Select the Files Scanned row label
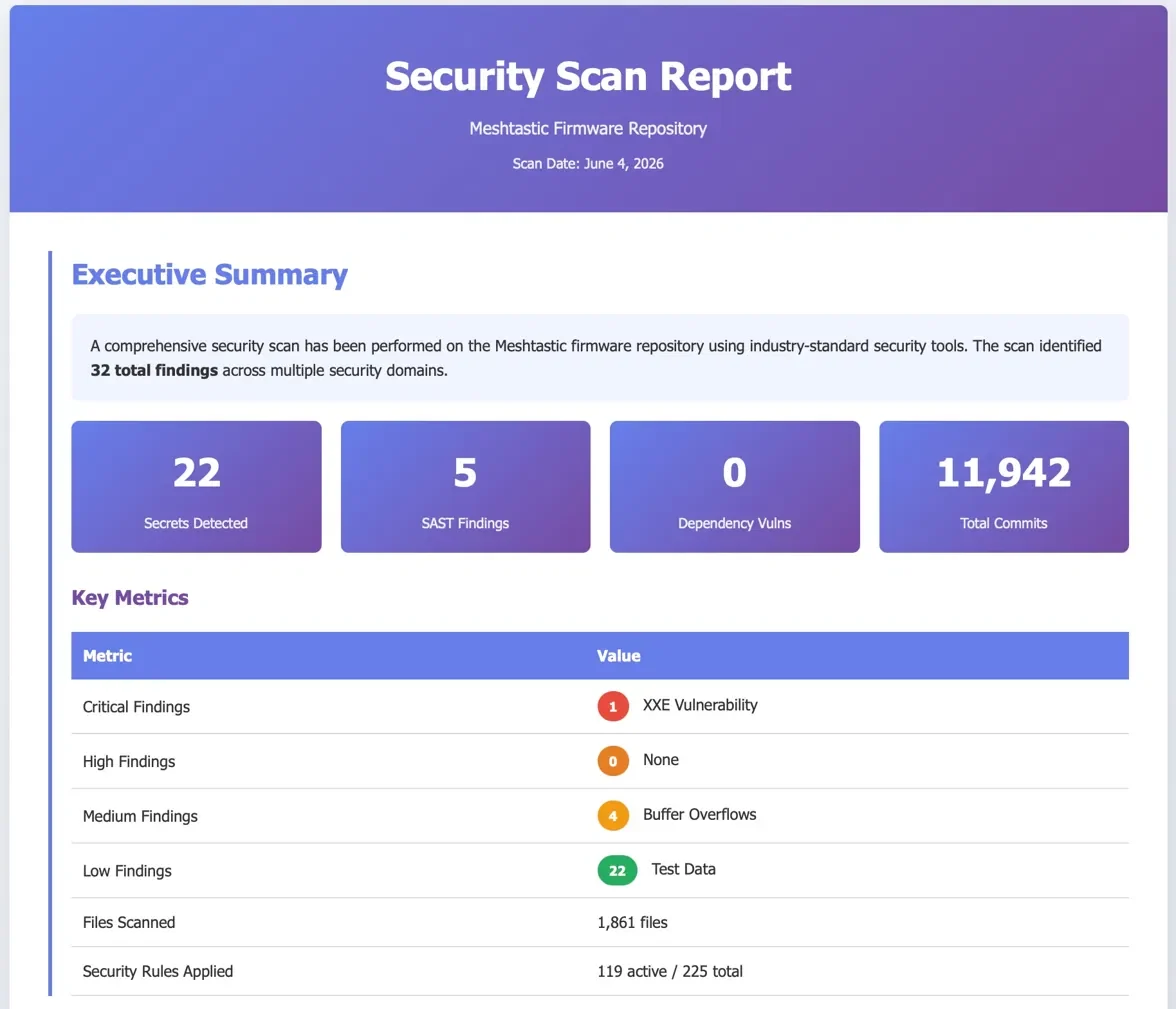 (x=129, y=923)
